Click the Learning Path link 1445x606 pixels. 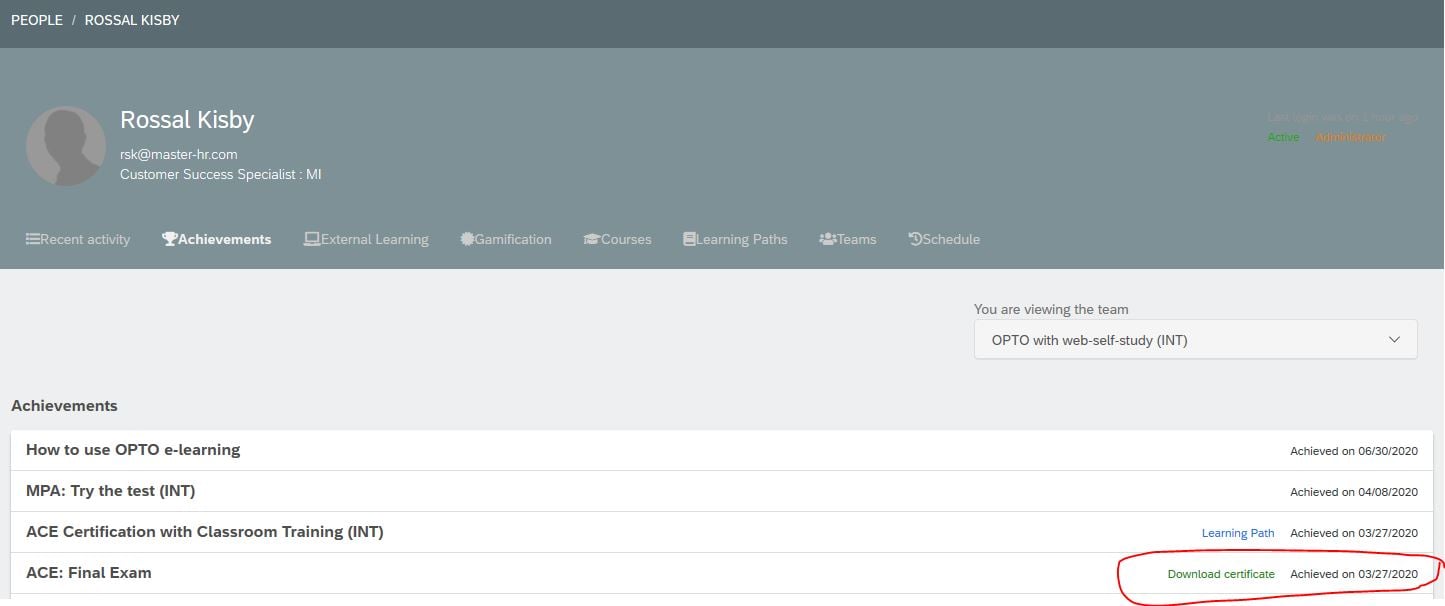(1238, 533)
